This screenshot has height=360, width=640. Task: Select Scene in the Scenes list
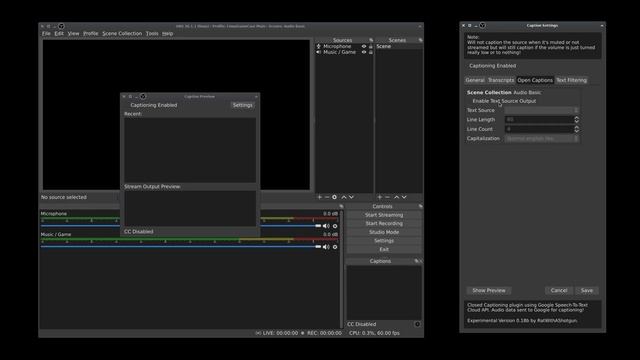[398, 47]
